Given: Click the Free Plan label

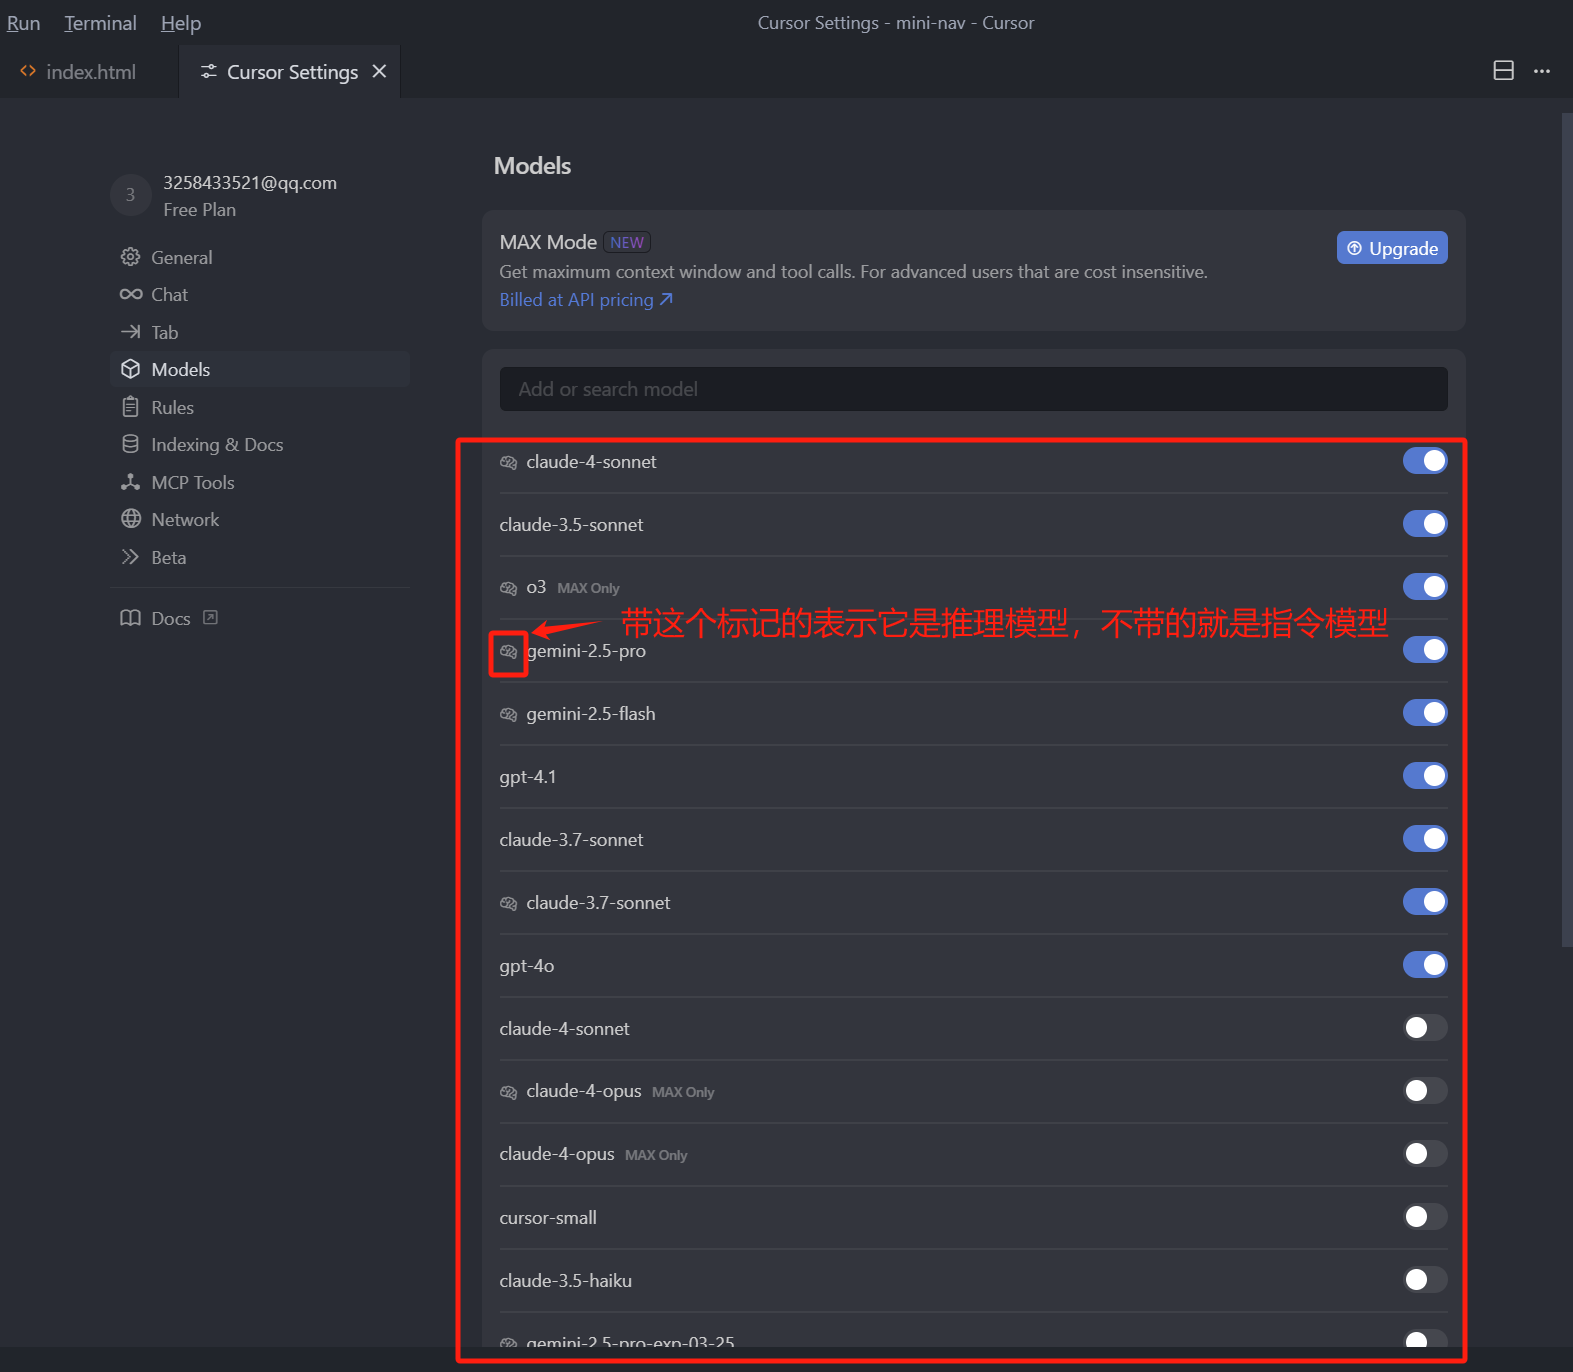Looking at the screenshot, I should point(200,210).
